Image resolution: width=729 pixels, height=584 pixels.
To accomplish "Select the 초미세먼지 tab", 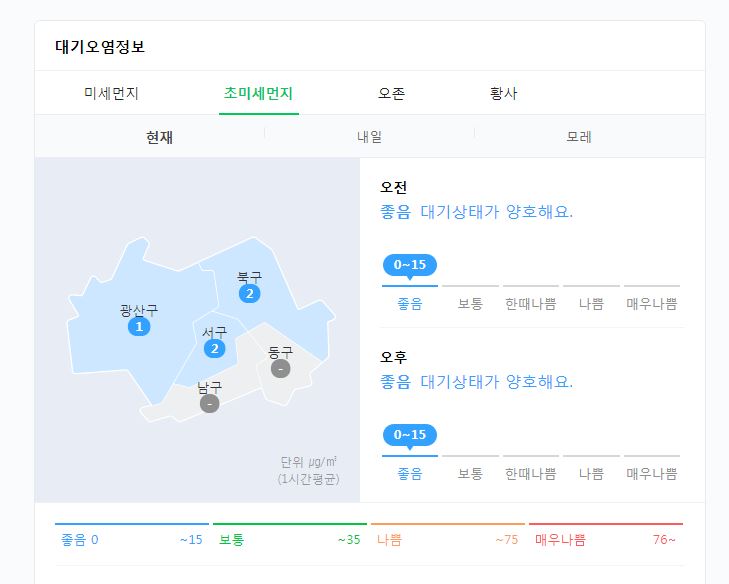I will [258, 94].
